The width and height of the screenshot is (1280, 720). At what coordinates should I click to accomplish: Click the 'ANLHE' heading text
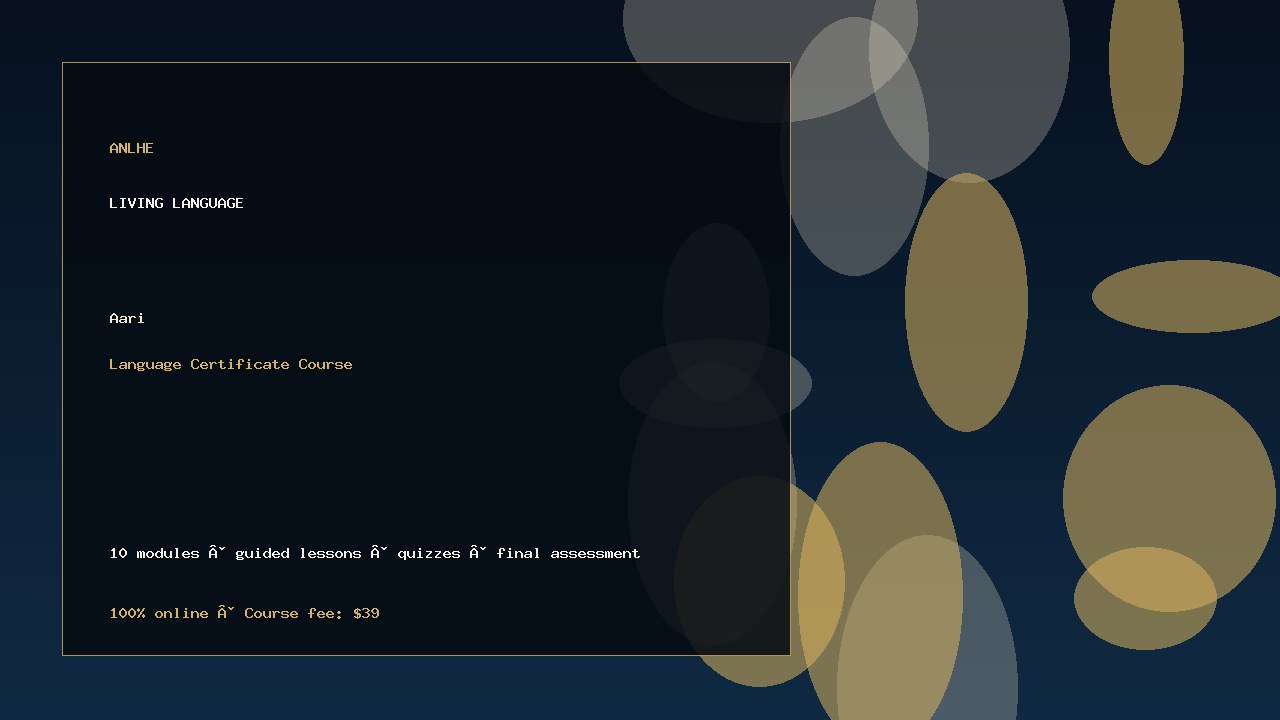click(x=131, y=148)
